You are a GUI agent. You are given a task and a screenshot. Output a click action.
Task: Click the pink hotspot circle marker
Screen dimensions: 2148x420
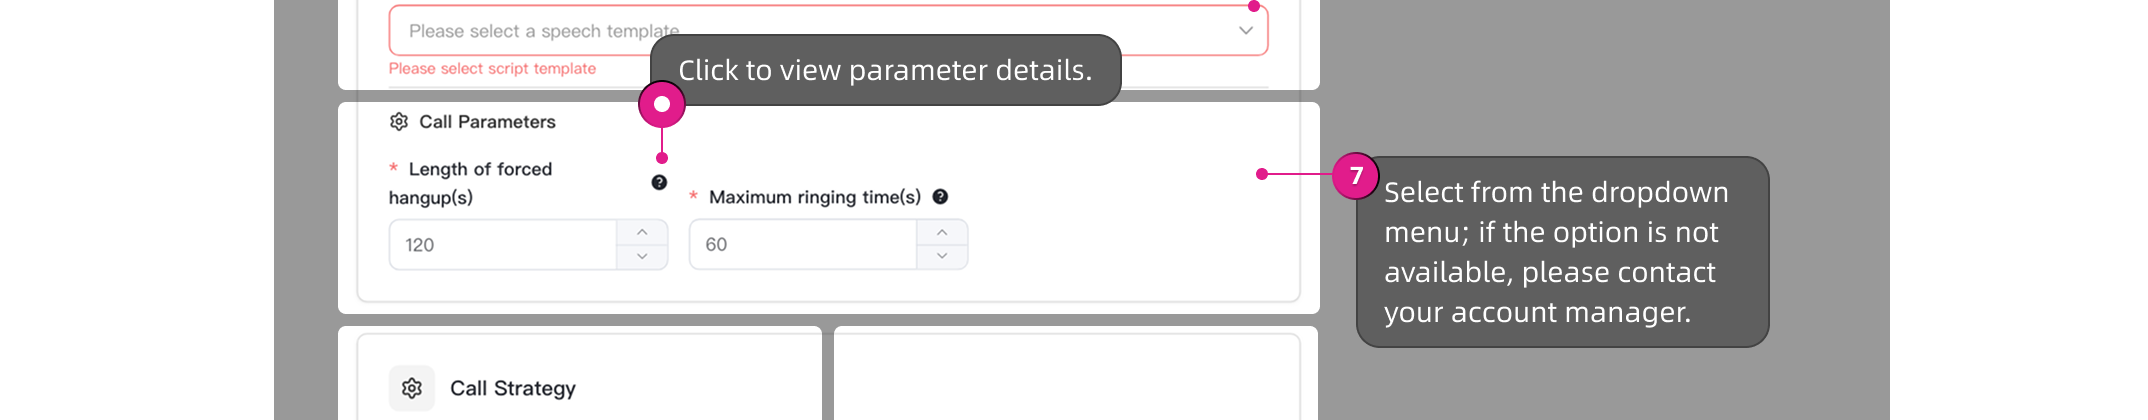[662, 104]
